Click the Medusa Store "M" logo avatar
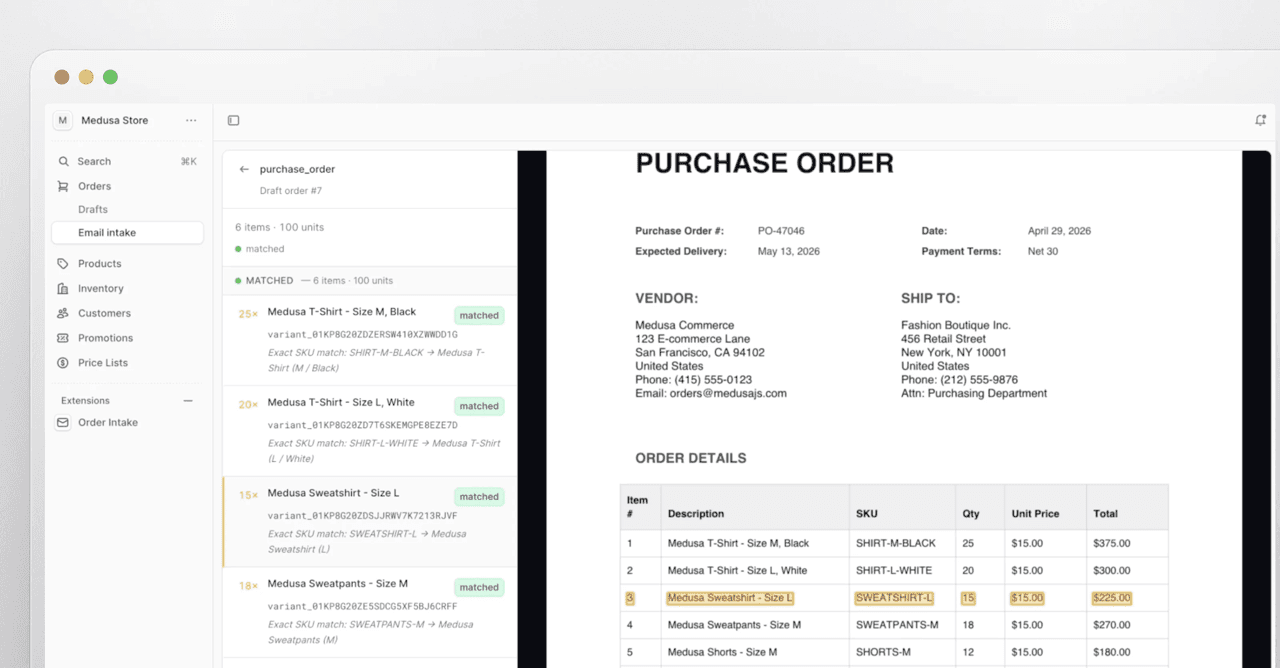Viewport: 1280px width, 668px height. (x=62, y=120)
